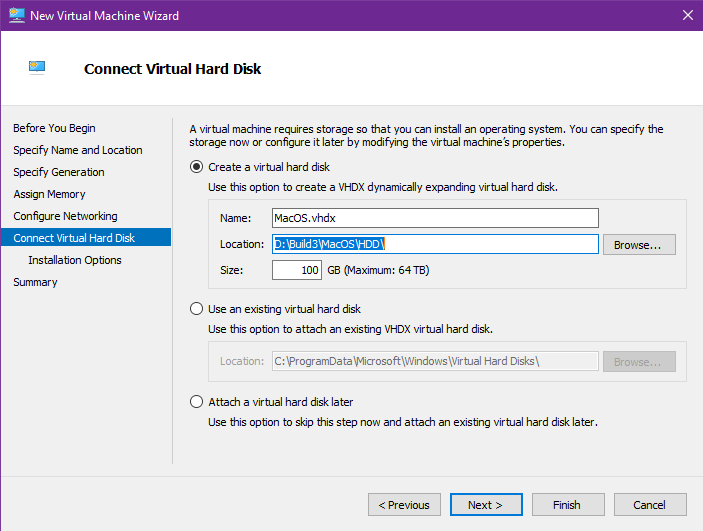Click the disk Location path field
The height and width of the screenshot is (531, 703).
[434, 244]
